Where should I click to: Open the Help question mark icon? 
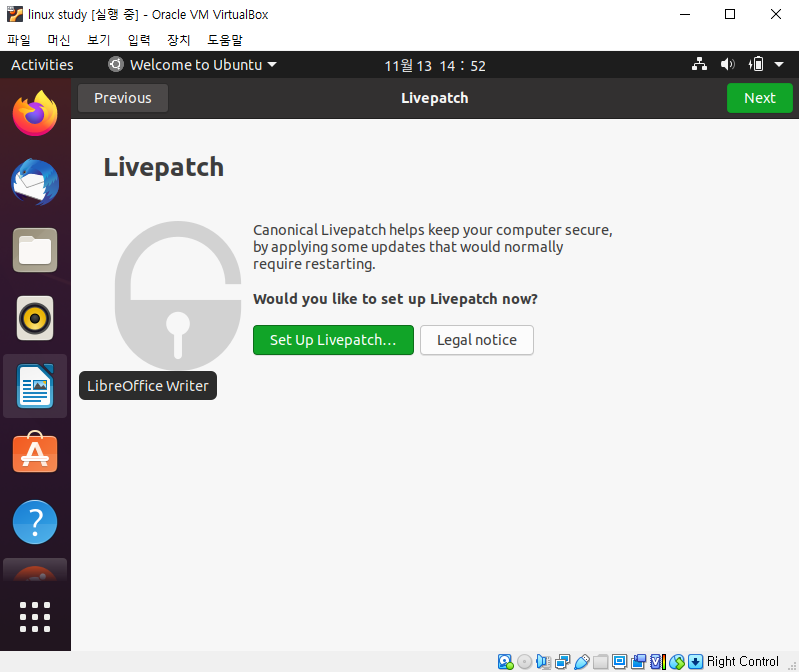coord(35,522)
